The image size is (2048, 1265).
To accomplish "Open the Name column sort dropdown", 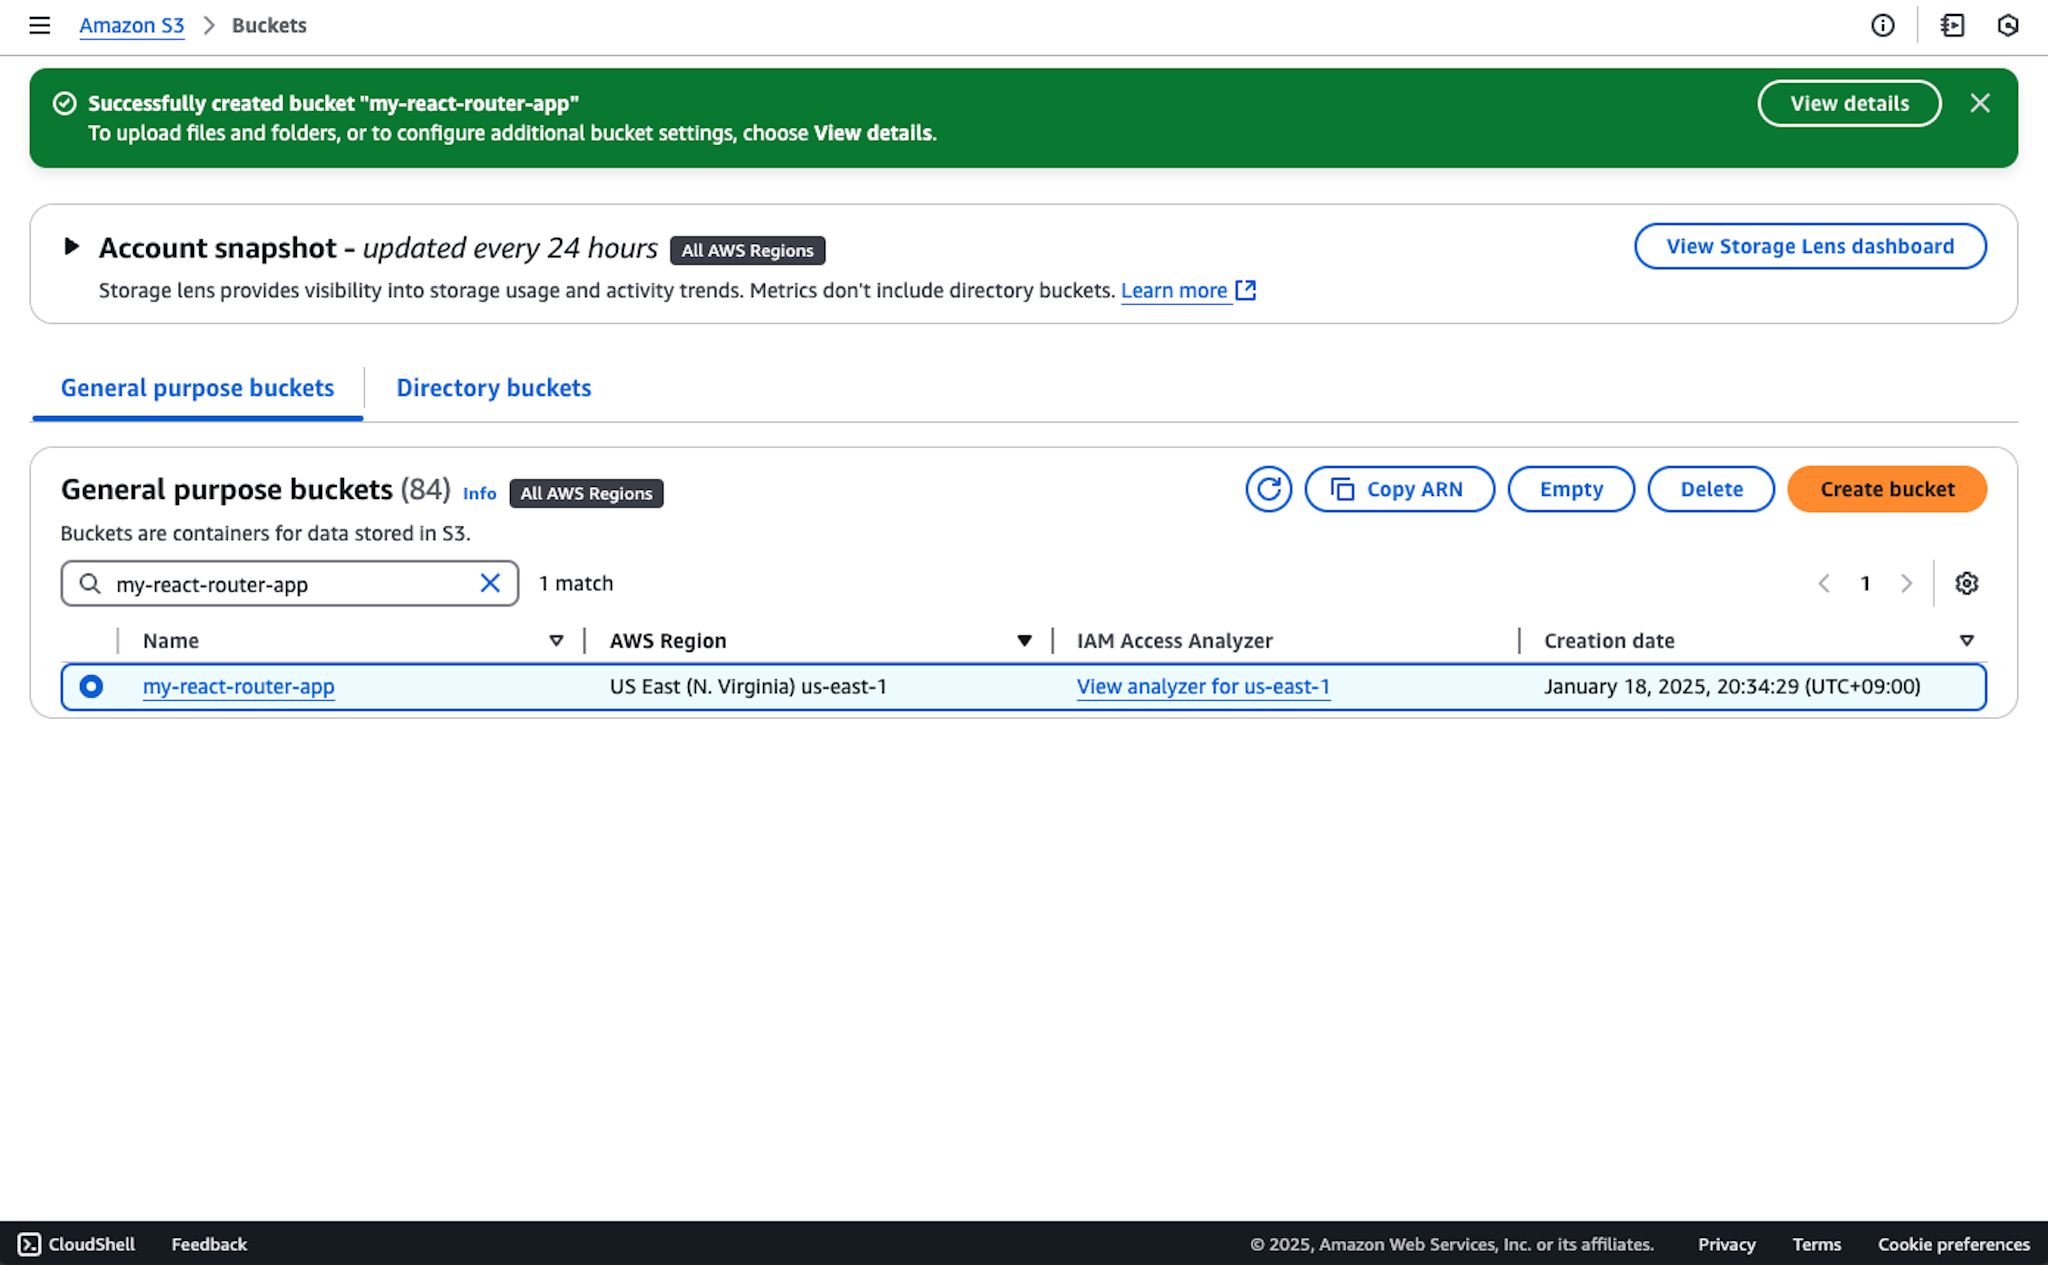I will (556, 640).
